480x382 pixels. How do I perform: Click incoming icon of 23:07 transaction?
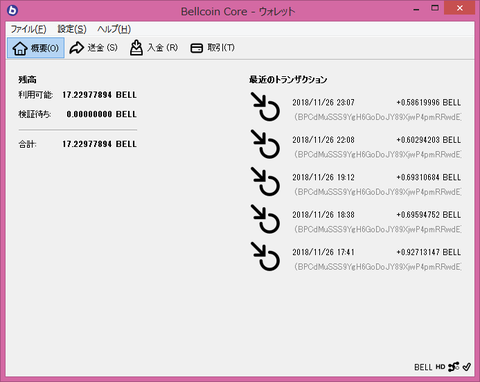pyautogui.click(x=265, y=106)
